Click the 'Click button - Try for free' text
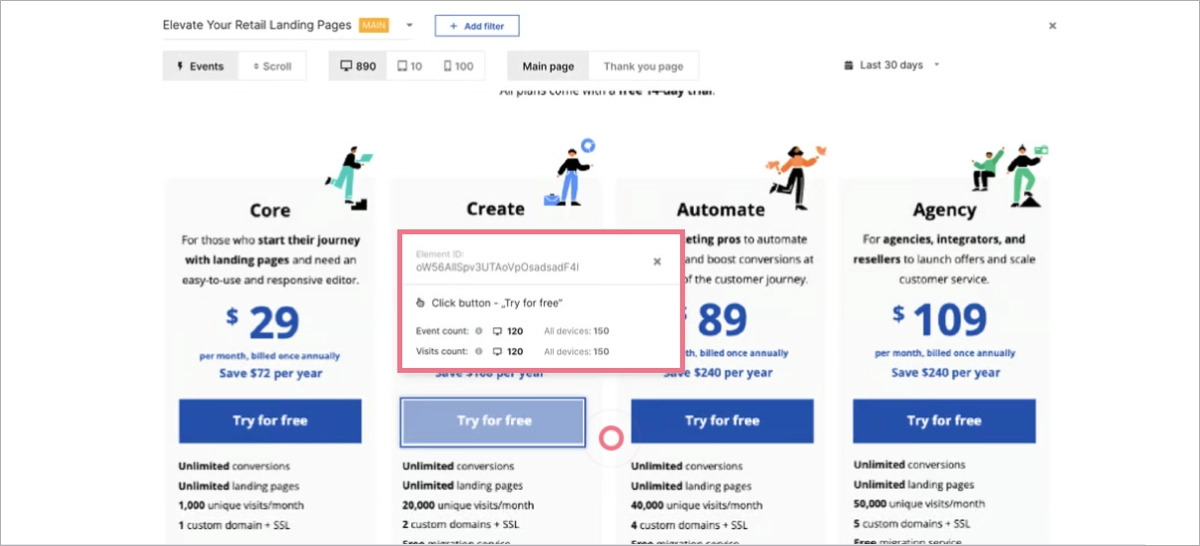Image resolution: width=1200 pixels, height=546 pixels. click(x=497, y=302)
